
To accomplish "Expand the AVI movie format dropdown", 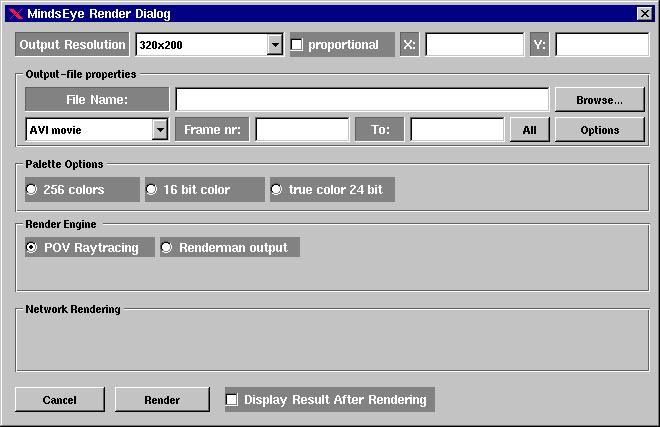I will click(x=160, y=130).
